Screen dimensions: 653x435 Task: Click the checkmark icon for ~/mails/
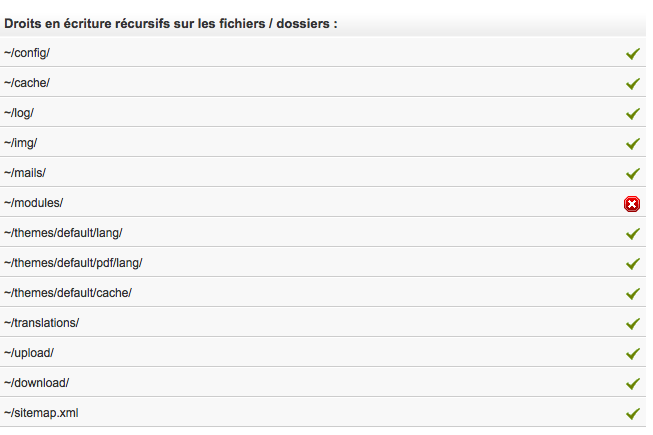point(633,174)
